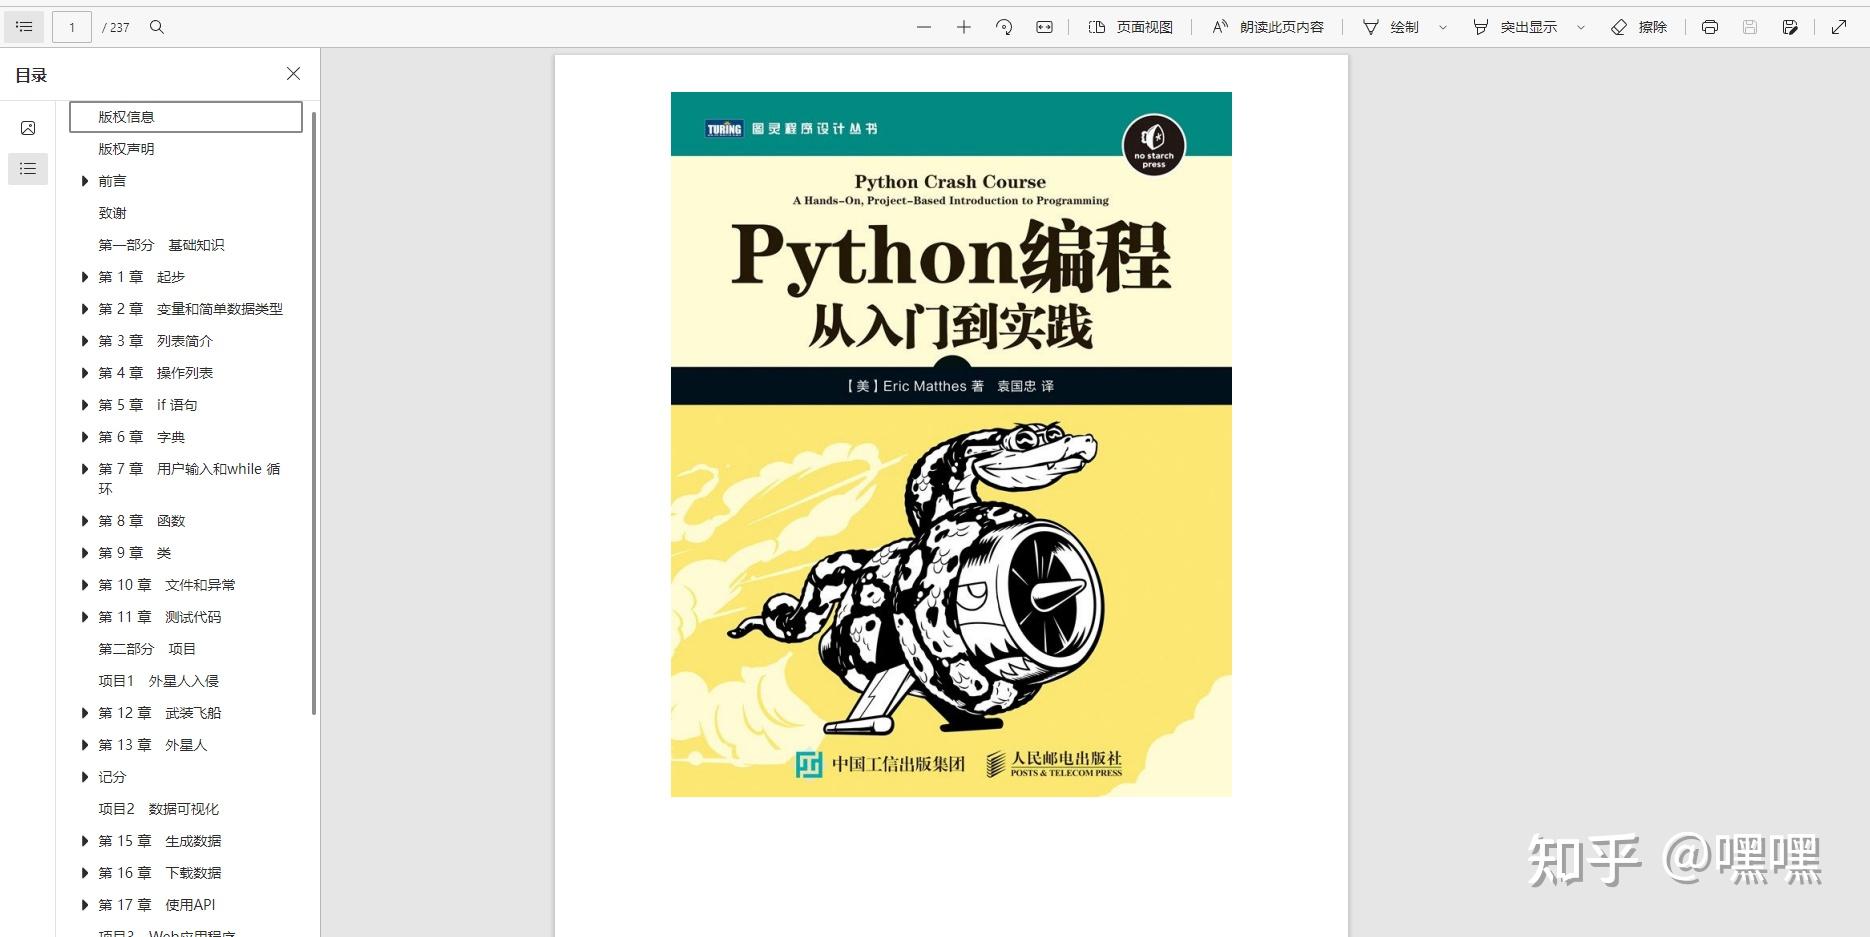
Task: Click the fullscreen expand icon
Action: coord(1839,27)
